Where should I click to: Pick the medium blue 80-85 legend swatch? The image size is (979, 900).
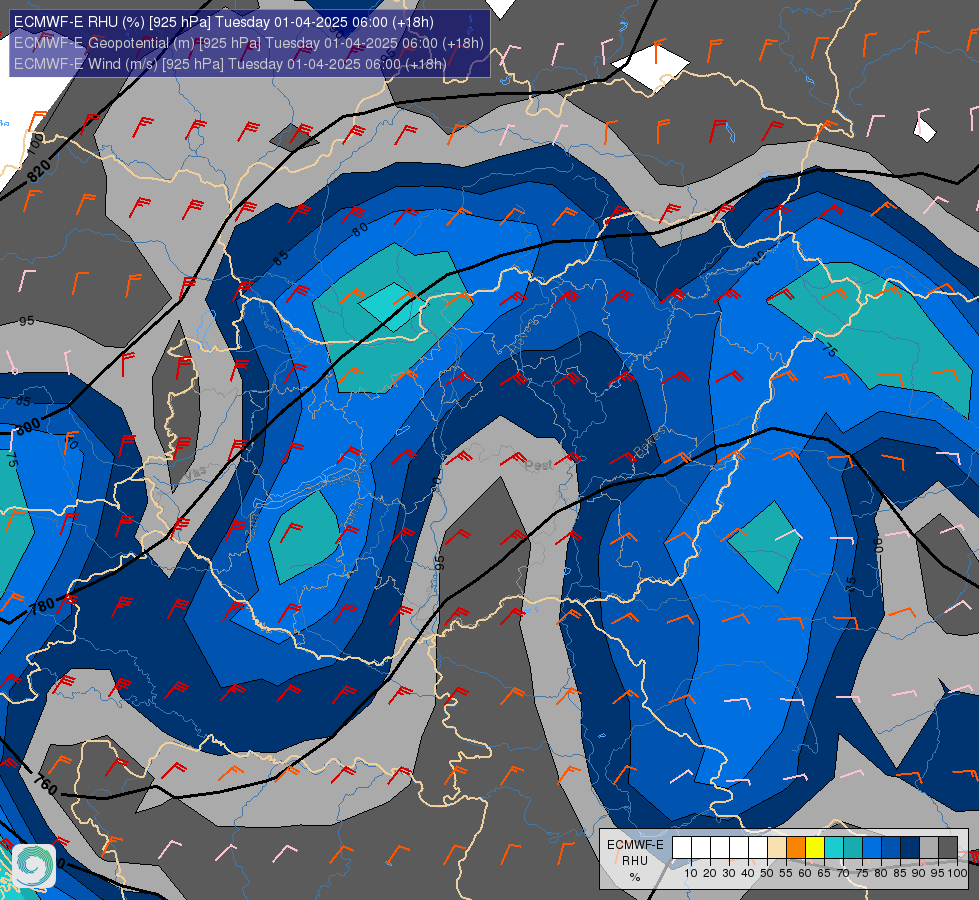click(891, 848)
